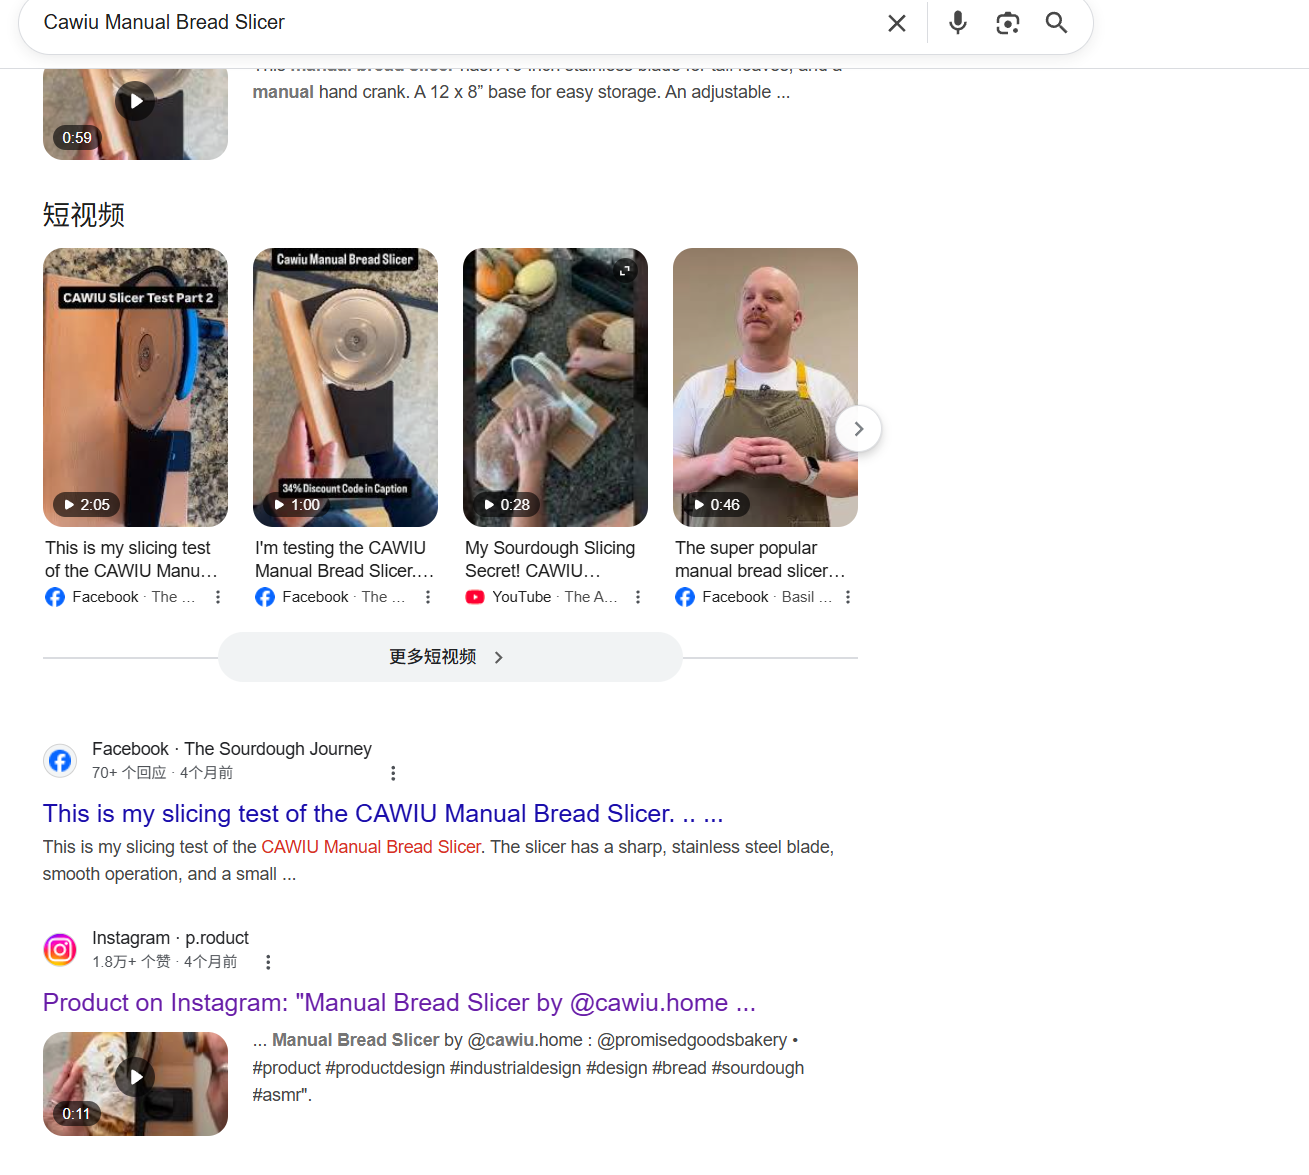Viewport: 1309px width, 1175px height.
Task: Open the 'Product on Instagram' result link
Action: tap(399, 1002)
